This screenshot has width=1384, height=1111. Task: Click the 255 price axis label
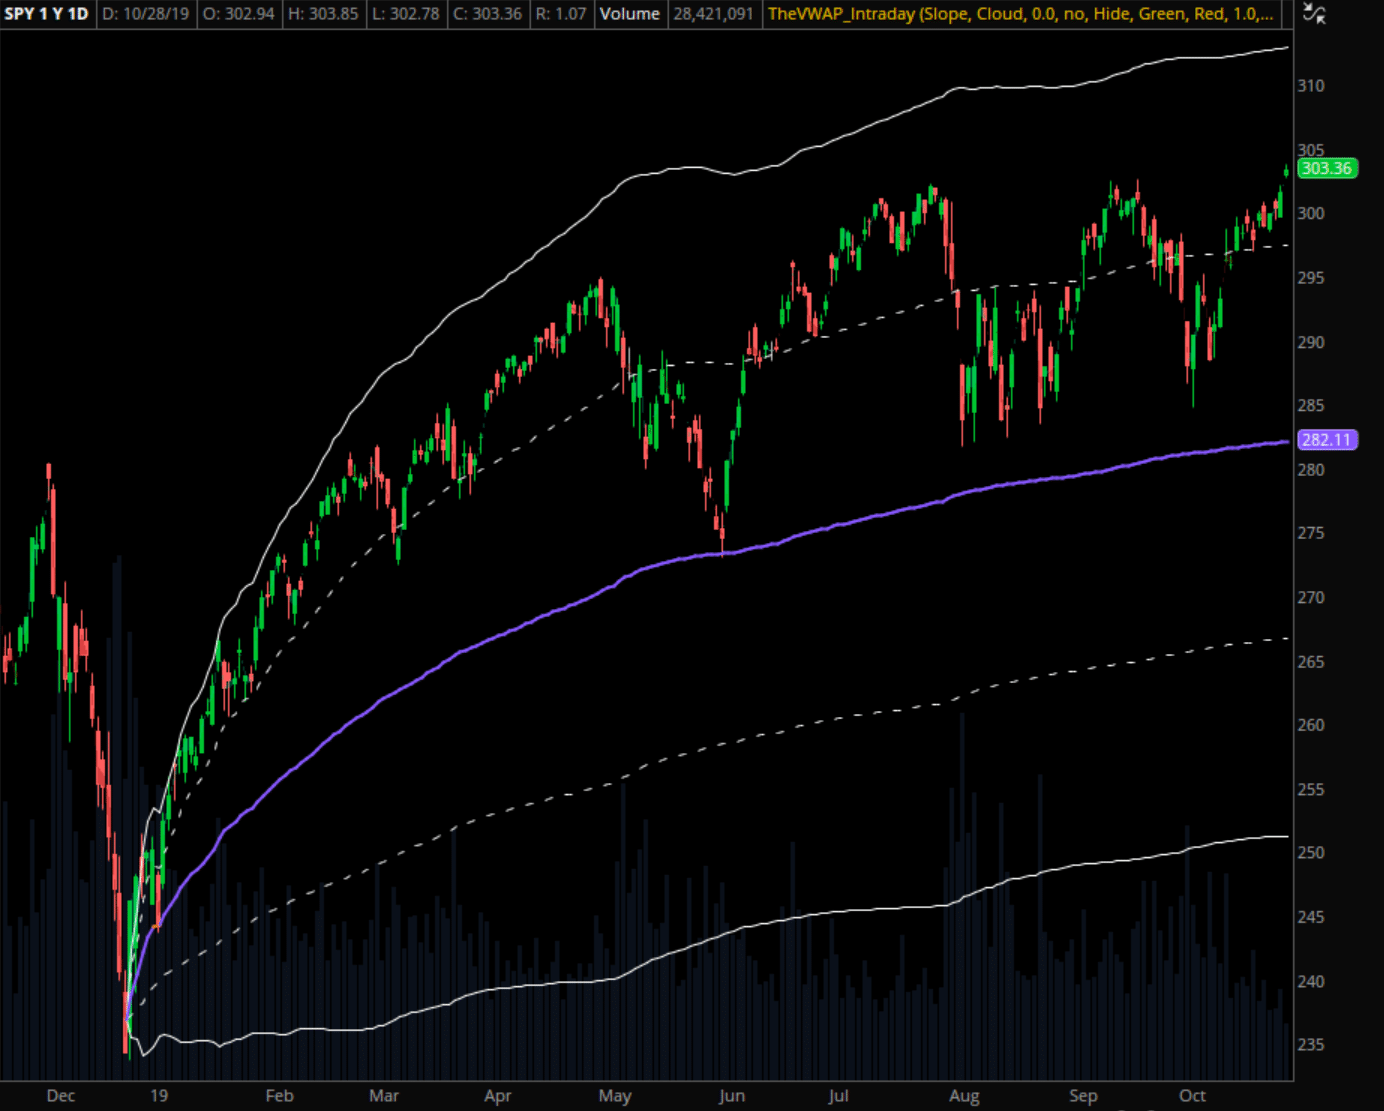tap(1311, 789)
